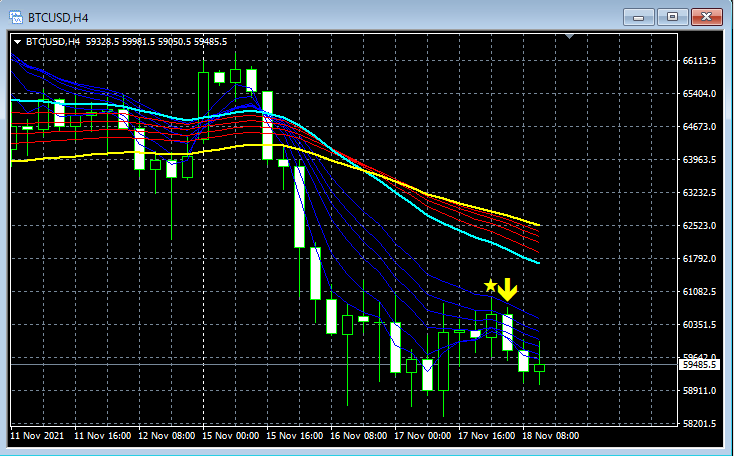The image size is (735, 456).
Task: Click the 11 Nov 16:00 time label
Action: click(x=103, y=436)
